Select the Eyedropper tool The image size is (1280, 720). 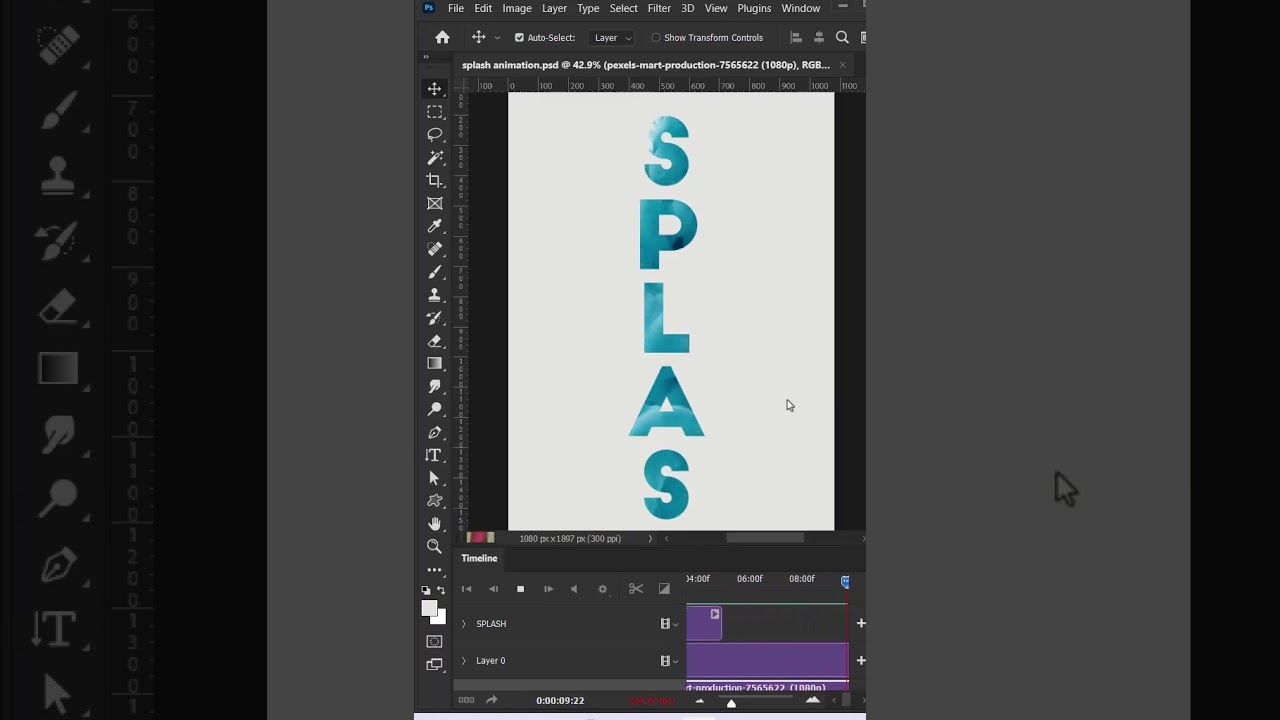point(434,227)
